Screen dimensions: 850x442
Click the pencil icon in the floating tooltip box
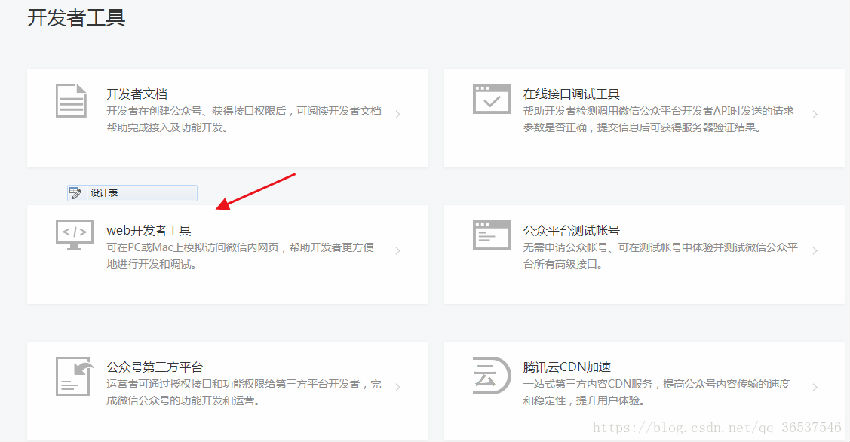pyautogui.click(x=74, y=192)
